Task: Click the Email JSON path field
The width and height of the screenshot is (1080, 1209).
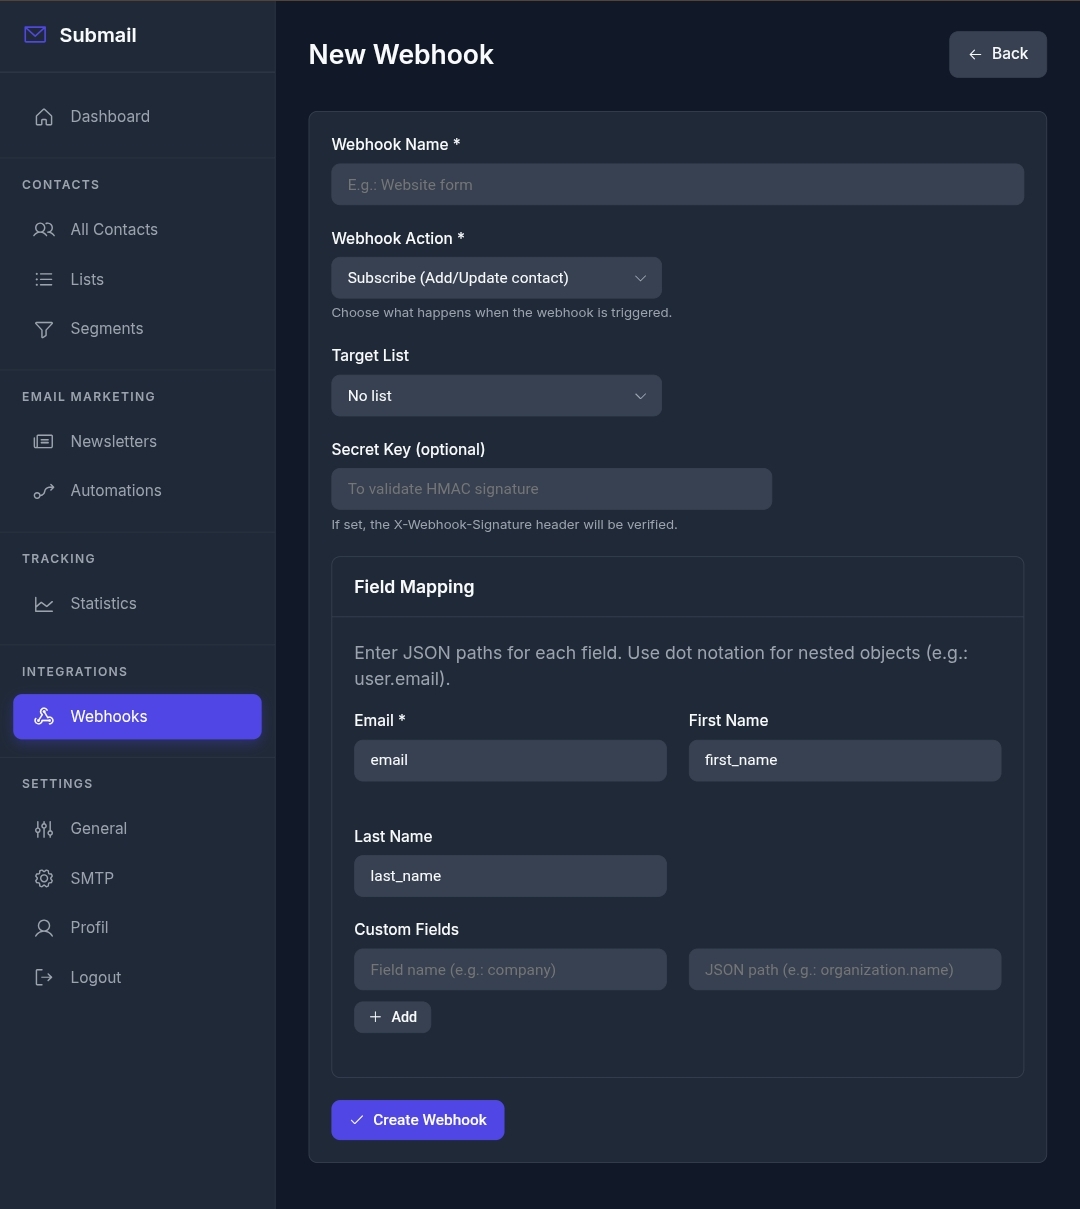Action: tap(510, 761)
